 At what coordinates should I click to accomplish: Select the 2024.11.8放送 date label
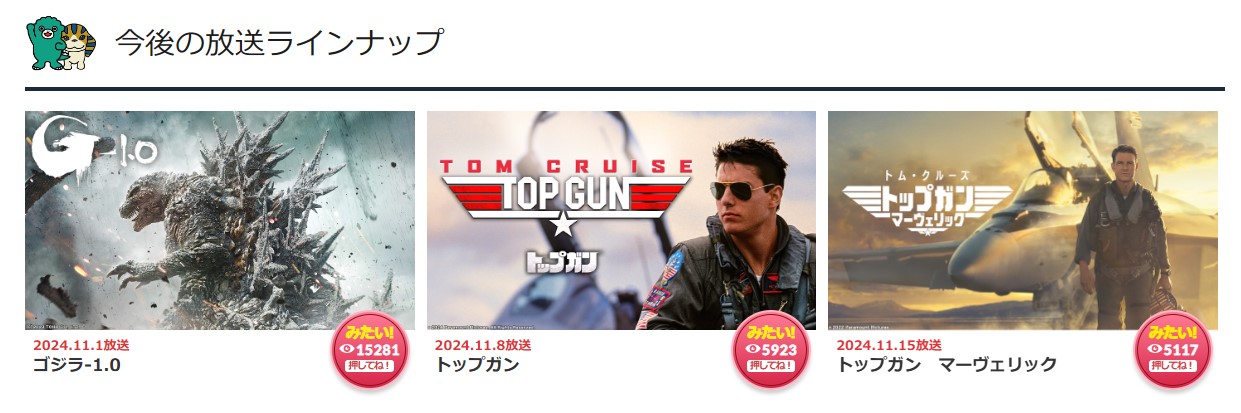coord(483,345)
